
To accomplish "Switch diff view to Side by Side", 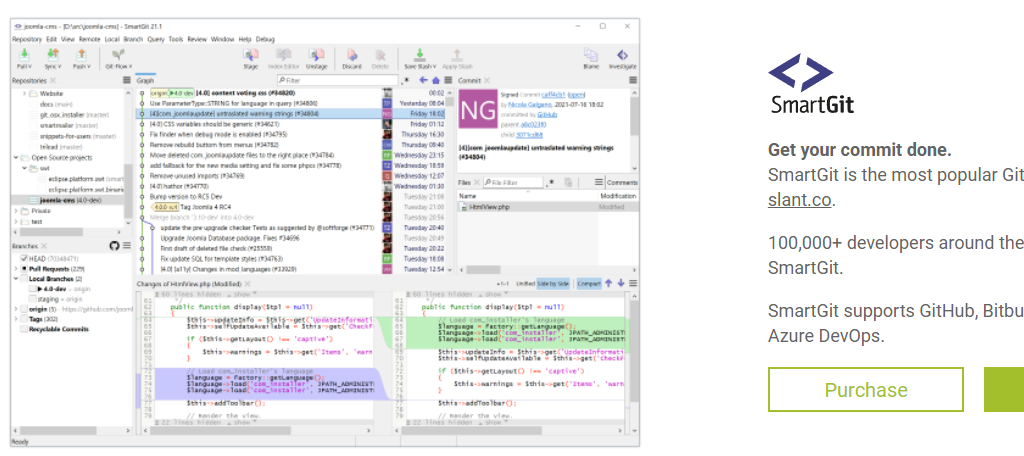I will click(x=553, y=284).
